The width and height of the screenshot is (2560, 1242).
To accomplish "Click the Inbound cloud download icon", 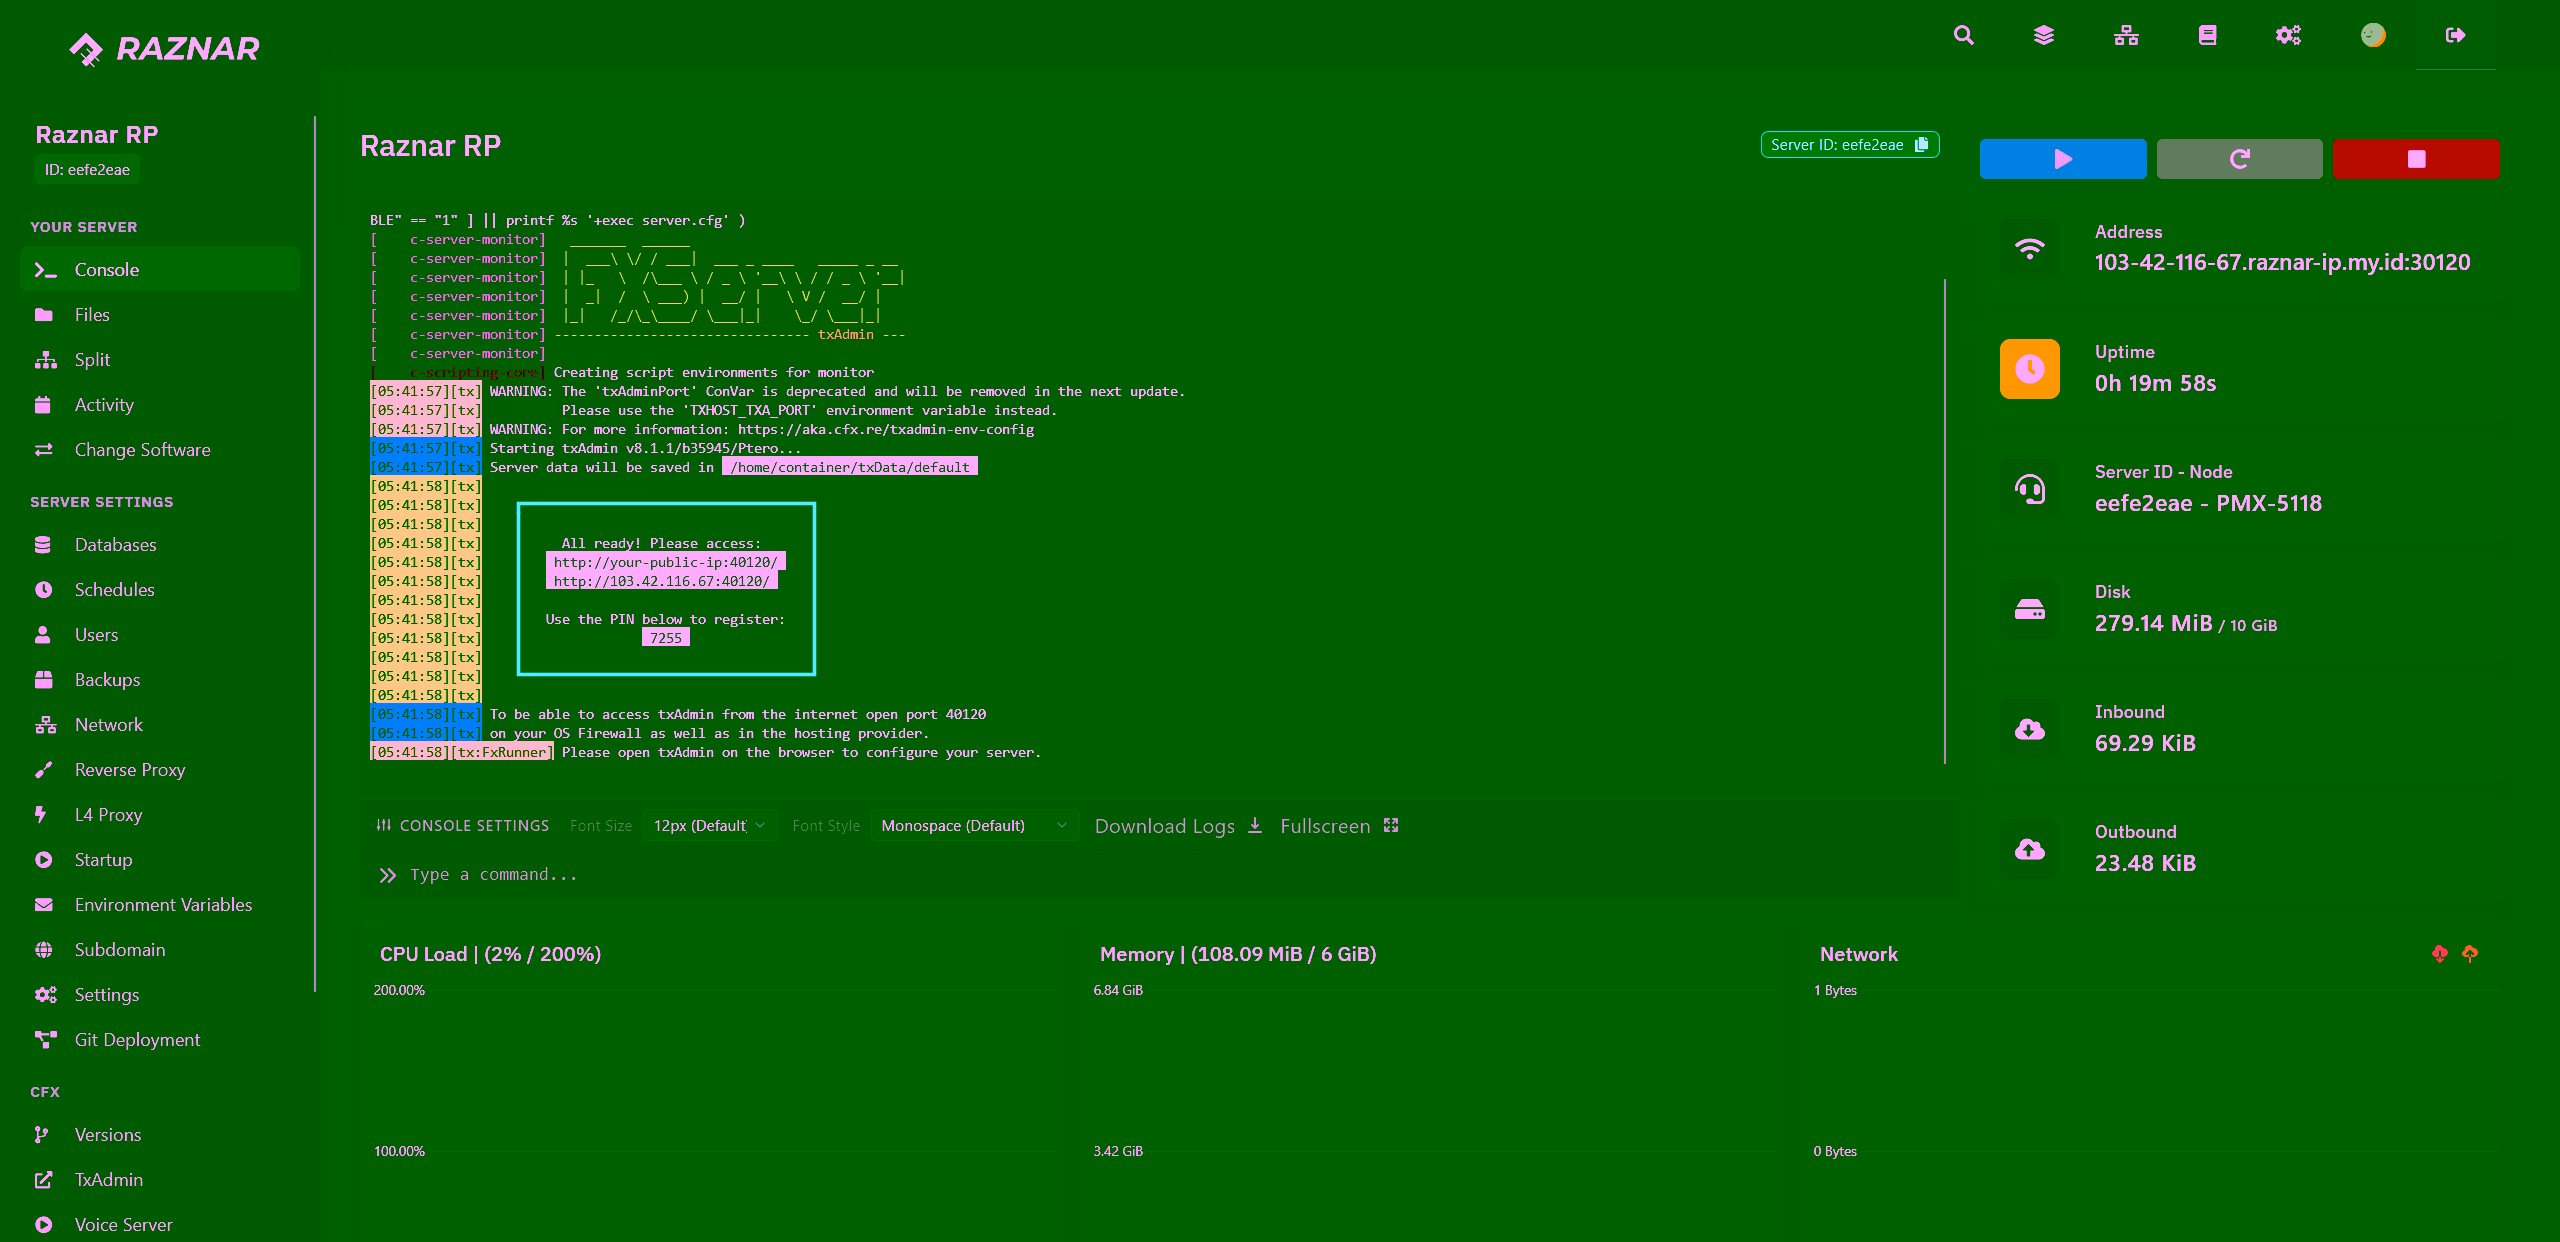I will tap(2030, 729).
